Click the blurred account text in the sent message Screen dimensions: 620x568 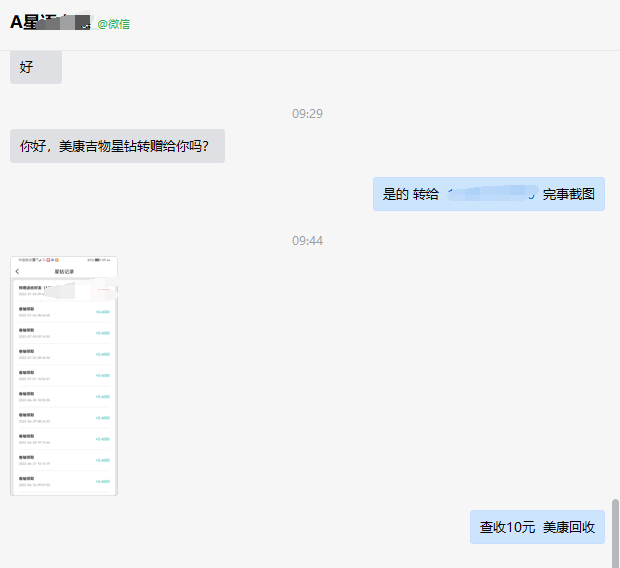click(x=490, y=194)
